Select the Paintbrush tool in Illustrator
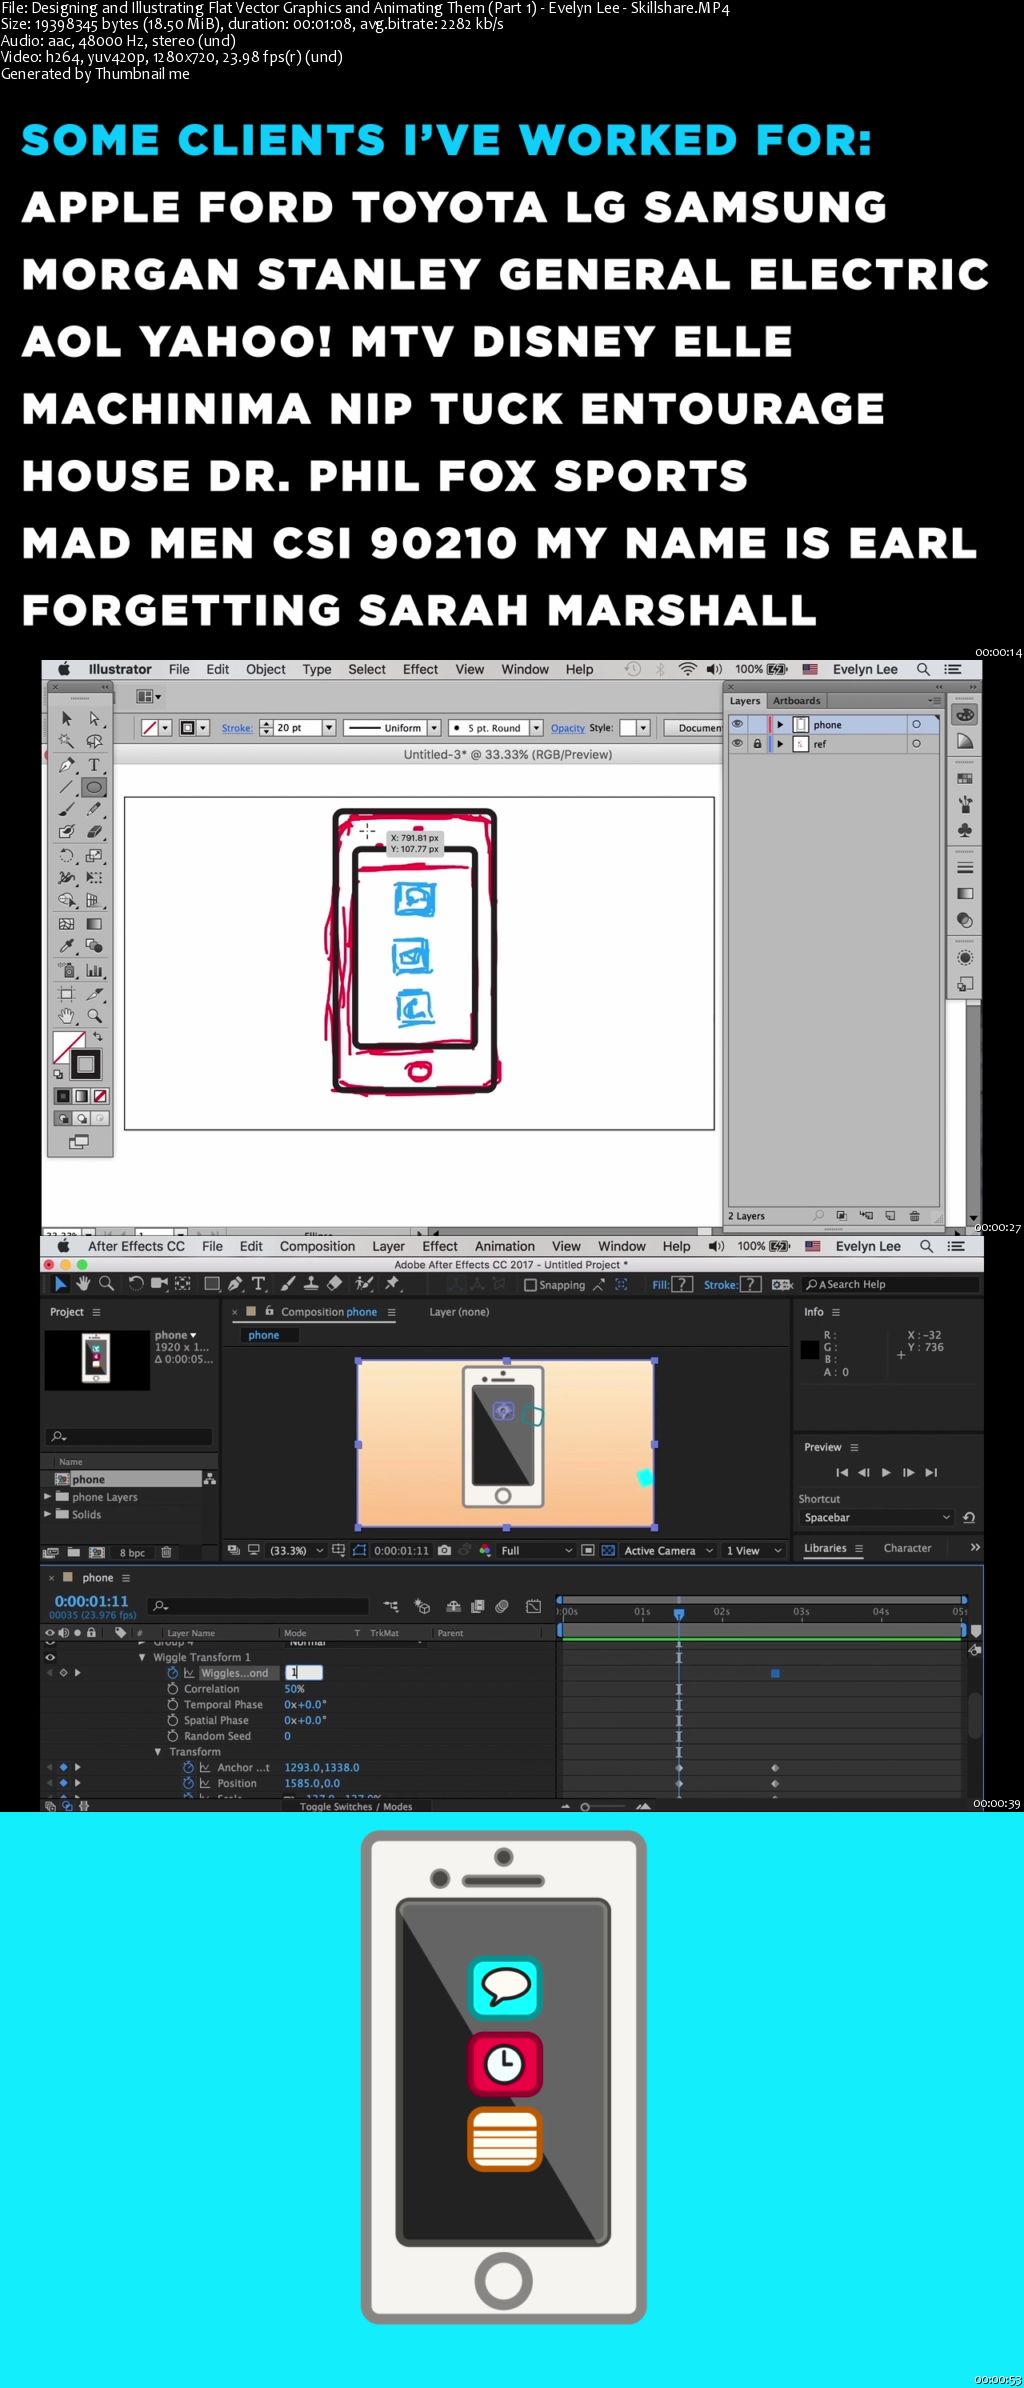Image resolution: width=1024 pixels, height=2388 pixels. pos(67,809)
